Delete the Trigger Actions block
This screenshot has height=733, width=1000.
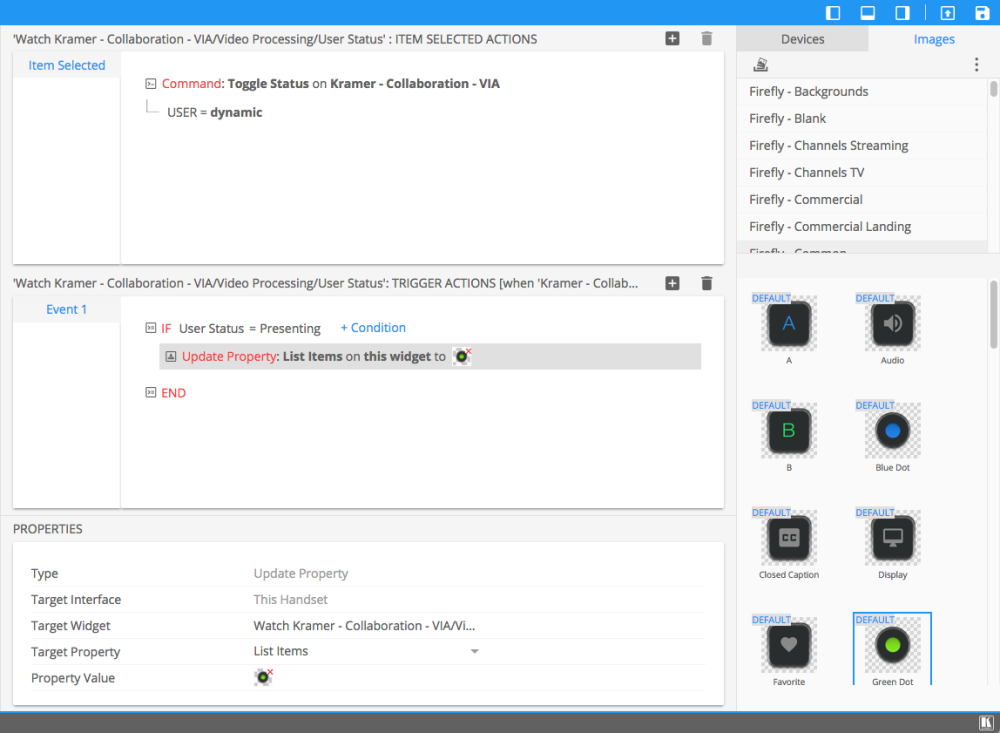[707, 283]
